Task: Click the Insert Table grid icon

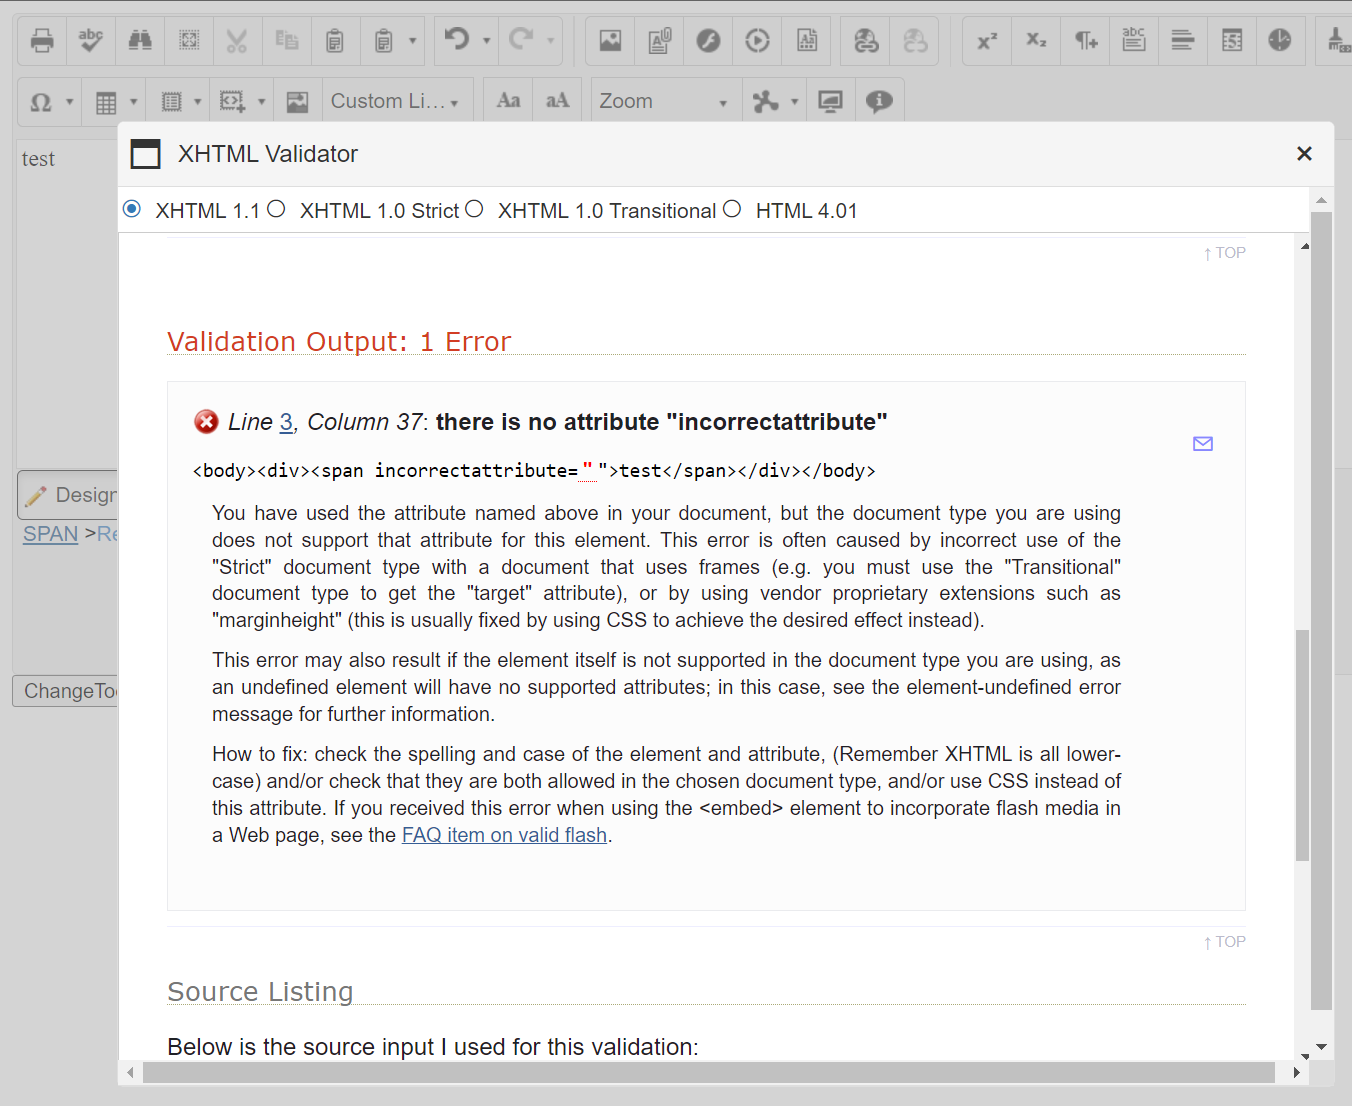Action: point(106,102)
